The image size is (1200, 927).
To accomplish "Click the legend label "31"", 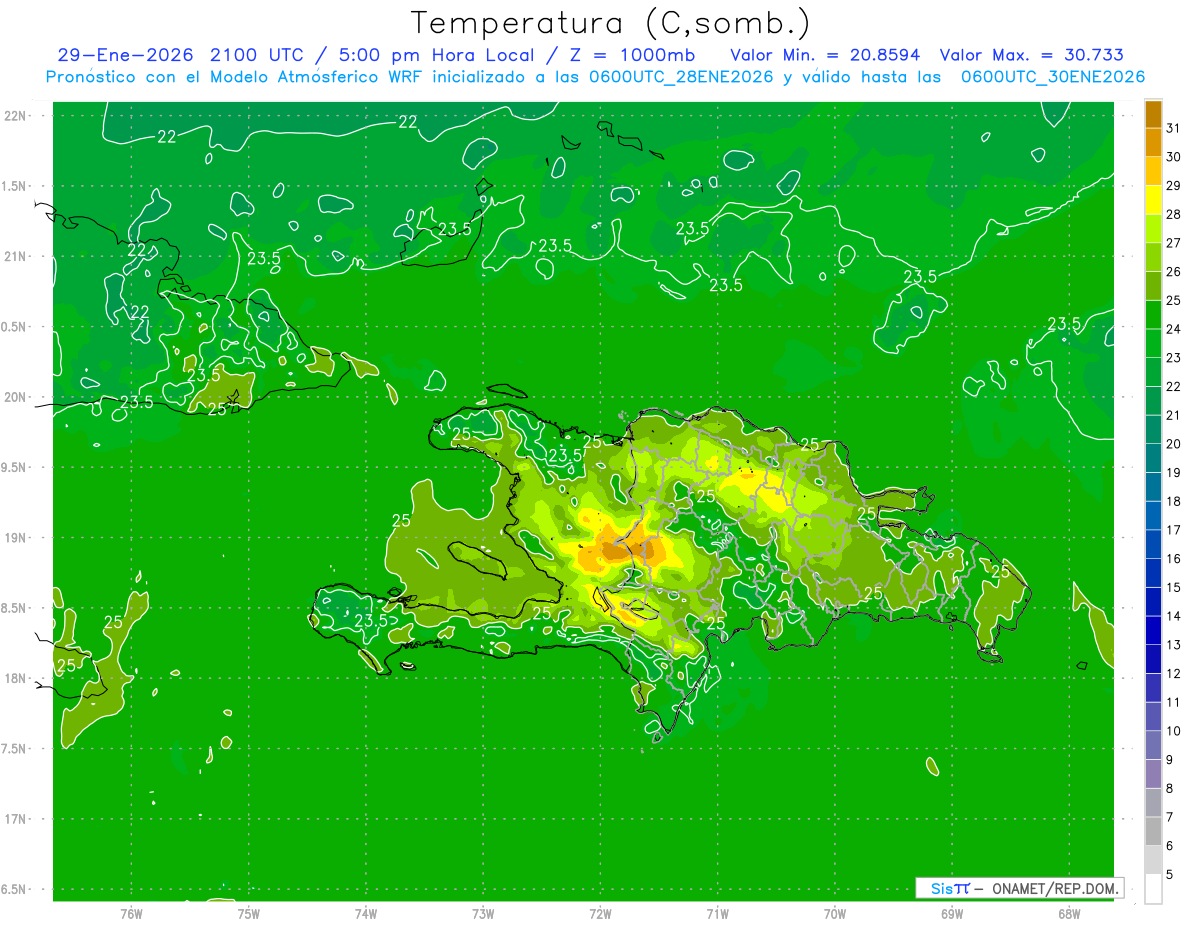I will 1173,128.
